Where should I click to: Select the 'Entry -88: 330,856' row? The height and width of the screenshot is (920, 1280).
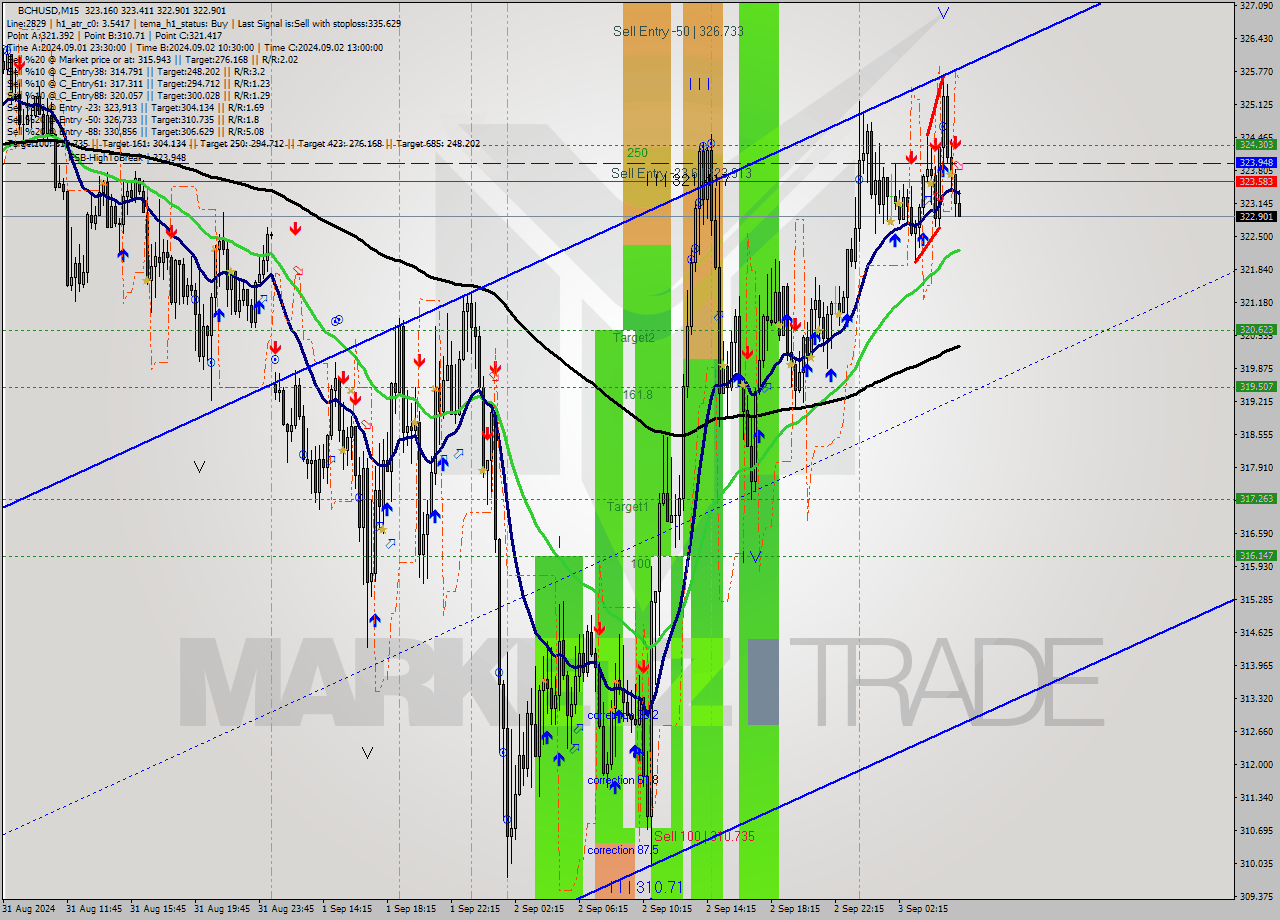135,131
